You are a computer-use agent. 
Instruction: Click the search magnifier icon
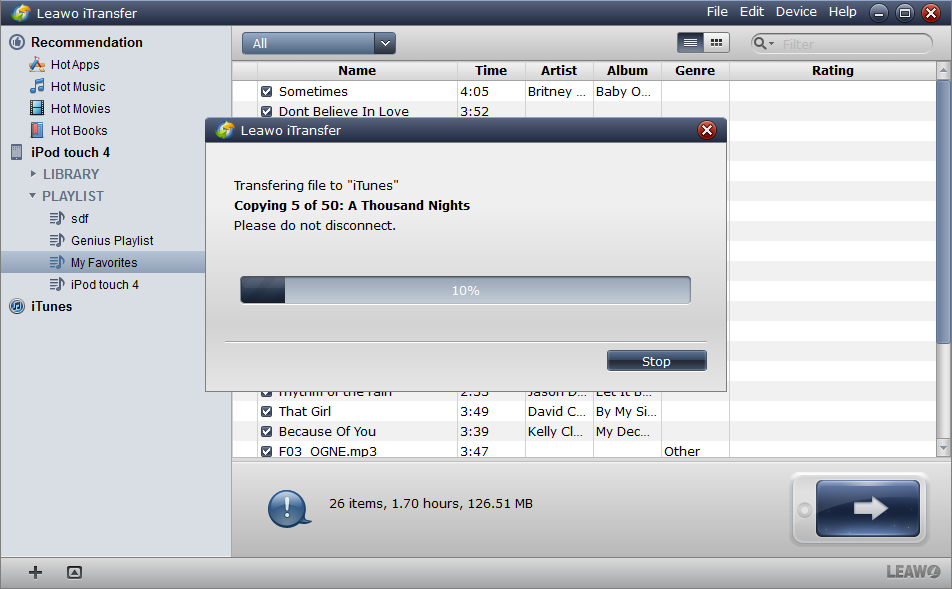(760, 43)
